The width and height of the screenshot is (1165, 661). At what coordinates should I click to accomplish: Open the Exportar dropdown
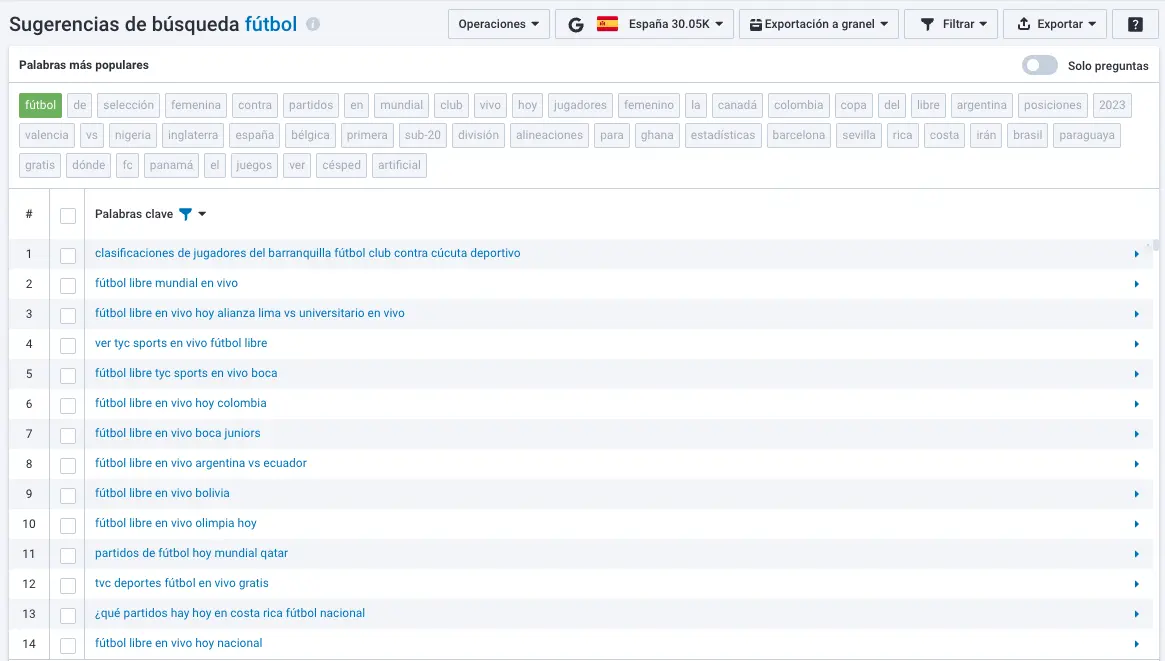click(x=1055, y=25)
